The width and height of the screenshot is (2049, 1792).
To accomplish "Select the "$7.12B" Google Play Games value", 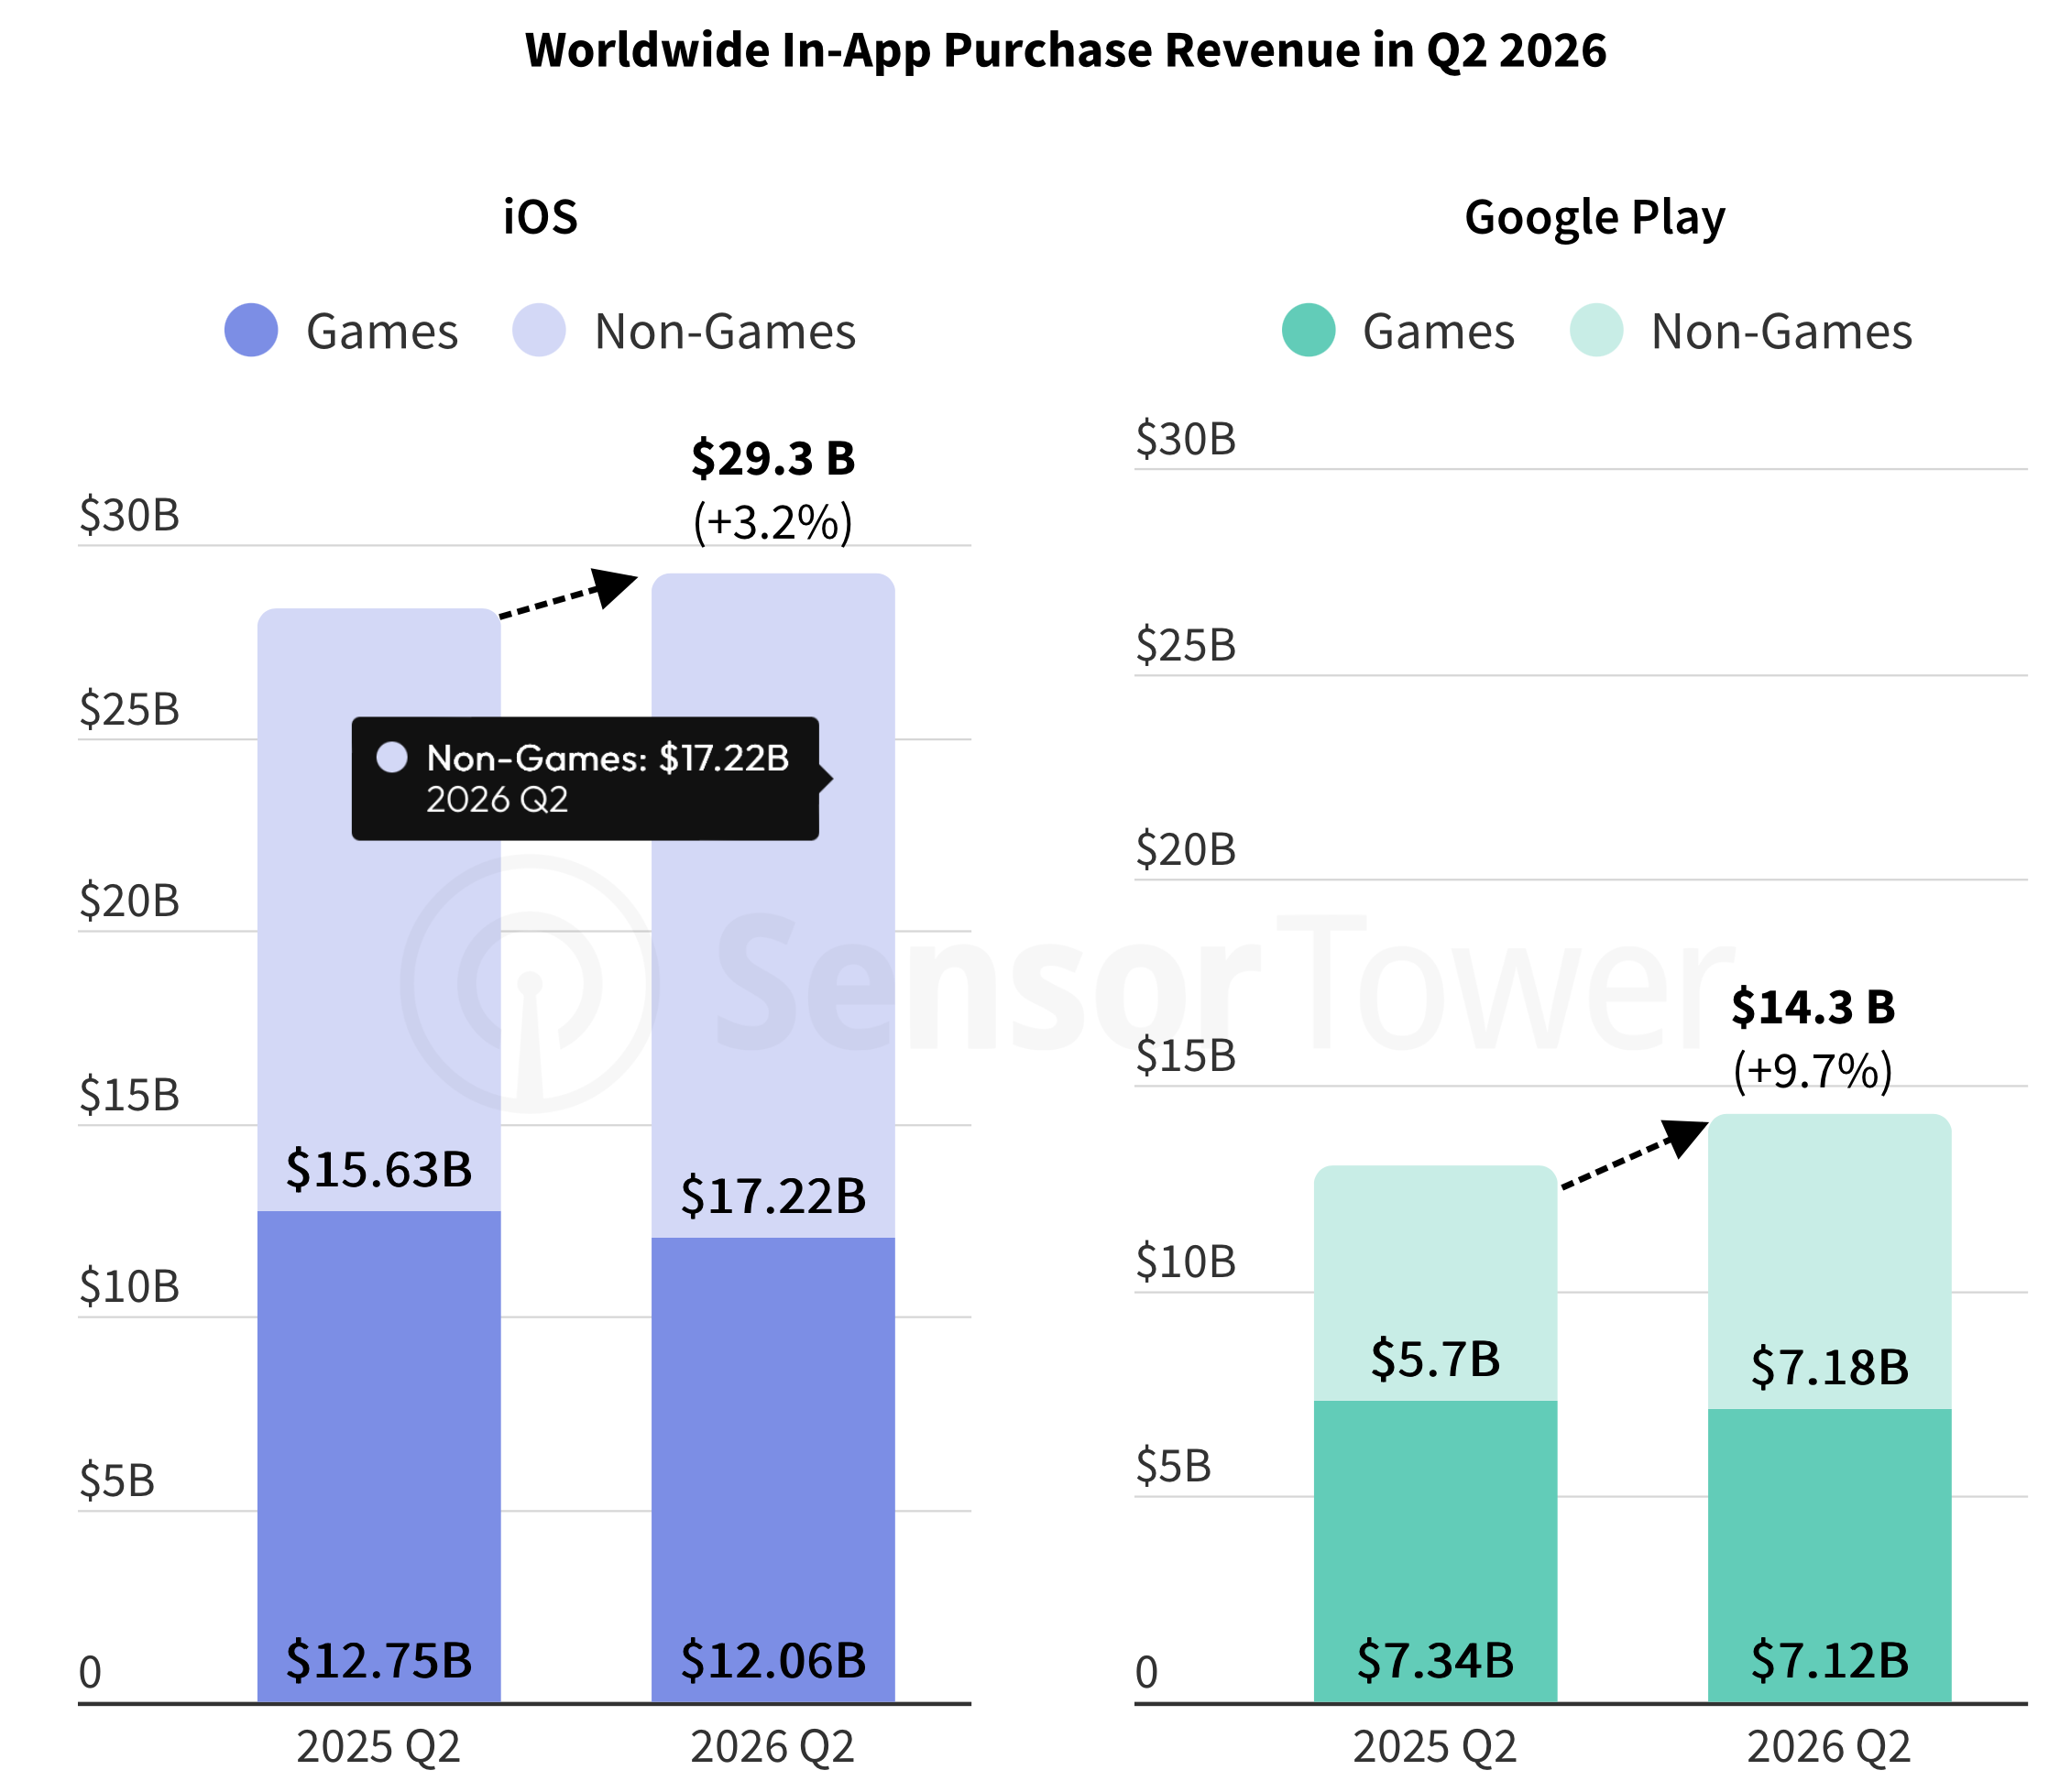I will coord(1829,1660).
